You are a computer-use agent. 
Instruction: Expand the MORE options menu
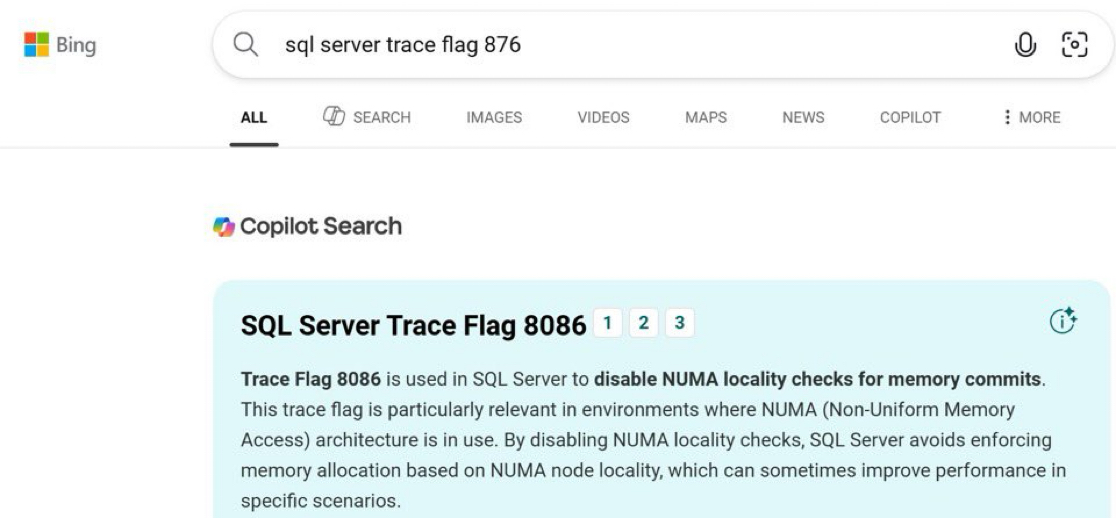pos(1030,118)
